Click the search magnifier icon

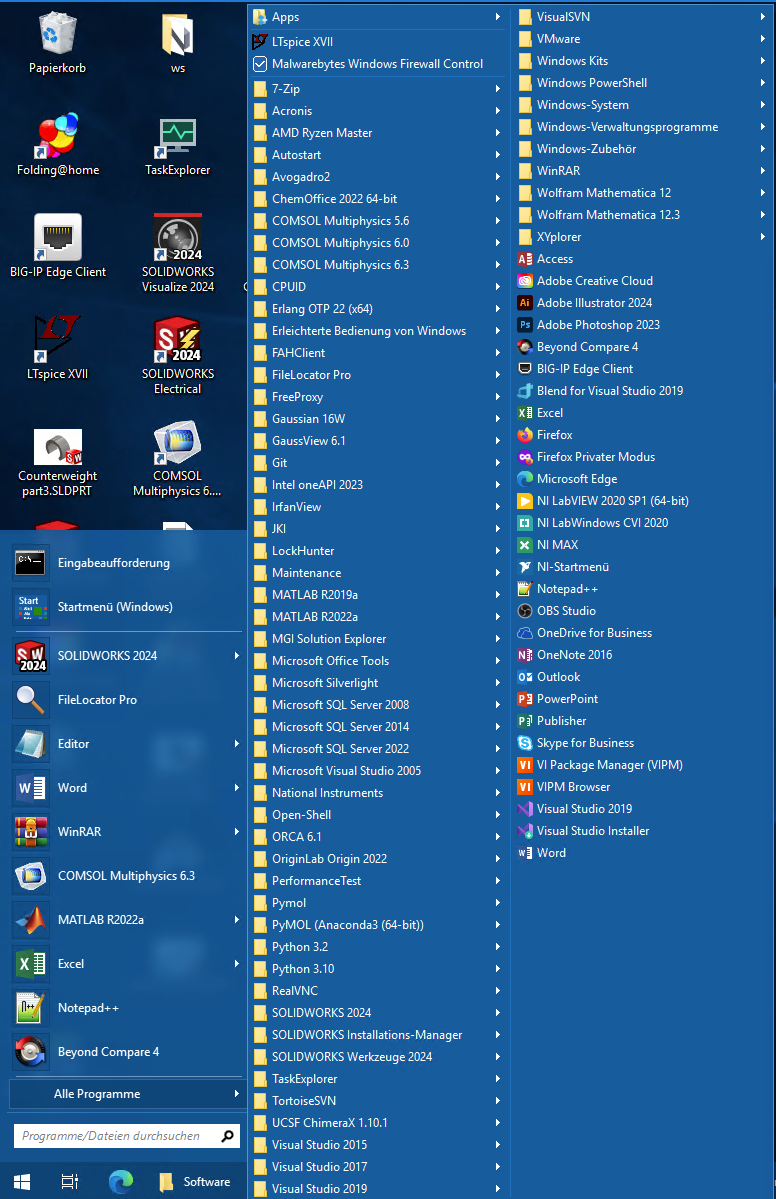click(227, 1136)
